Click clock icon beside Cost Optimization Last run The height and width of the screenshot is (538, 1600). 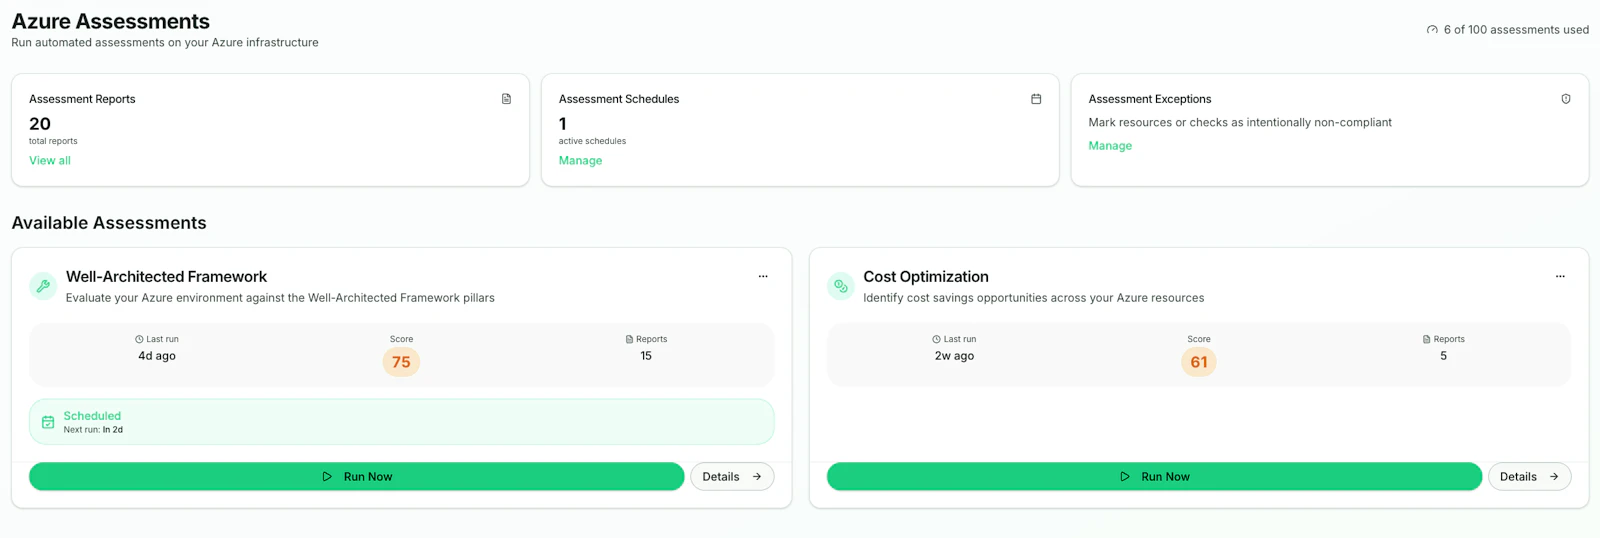[936, 339]
